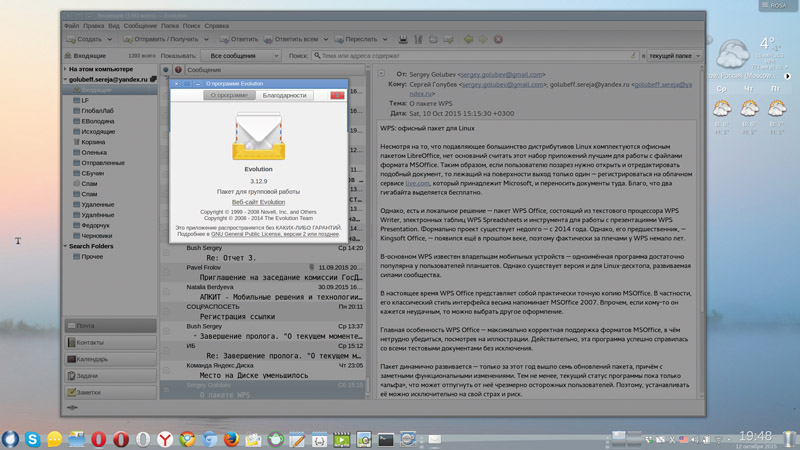The width and height of the screenshot is (800, 450).
Task: Click the volume icon in the system tray
Action: (695, 439)
